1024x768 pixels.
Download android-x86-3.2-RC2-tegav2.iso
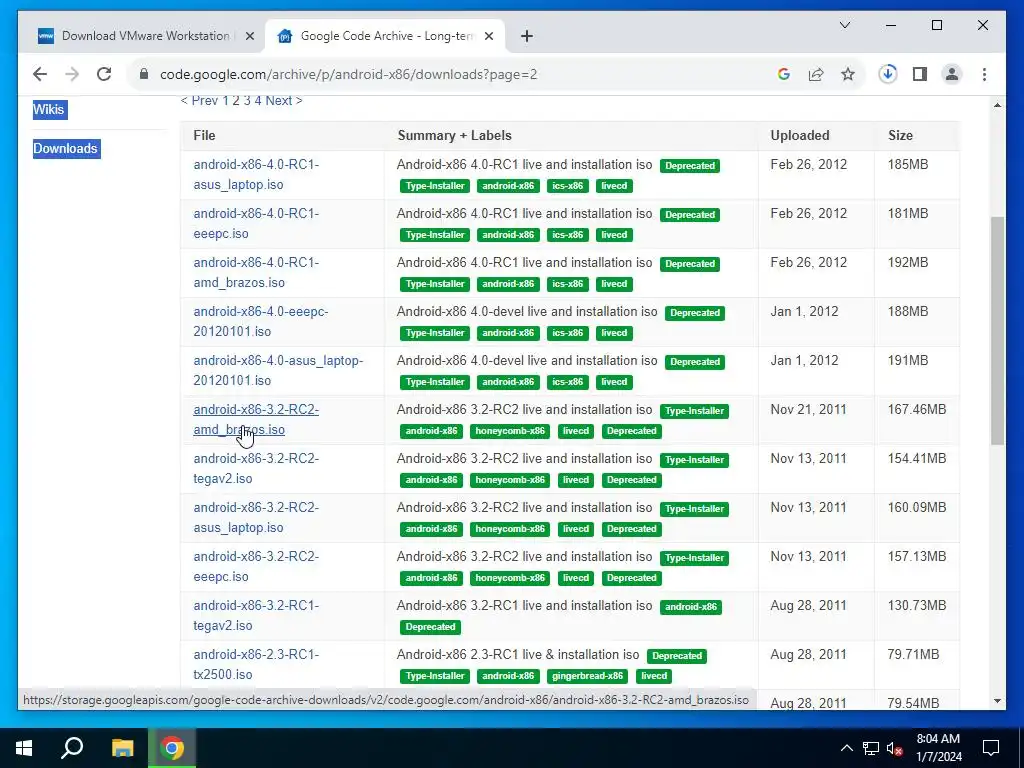click(256, 468)
